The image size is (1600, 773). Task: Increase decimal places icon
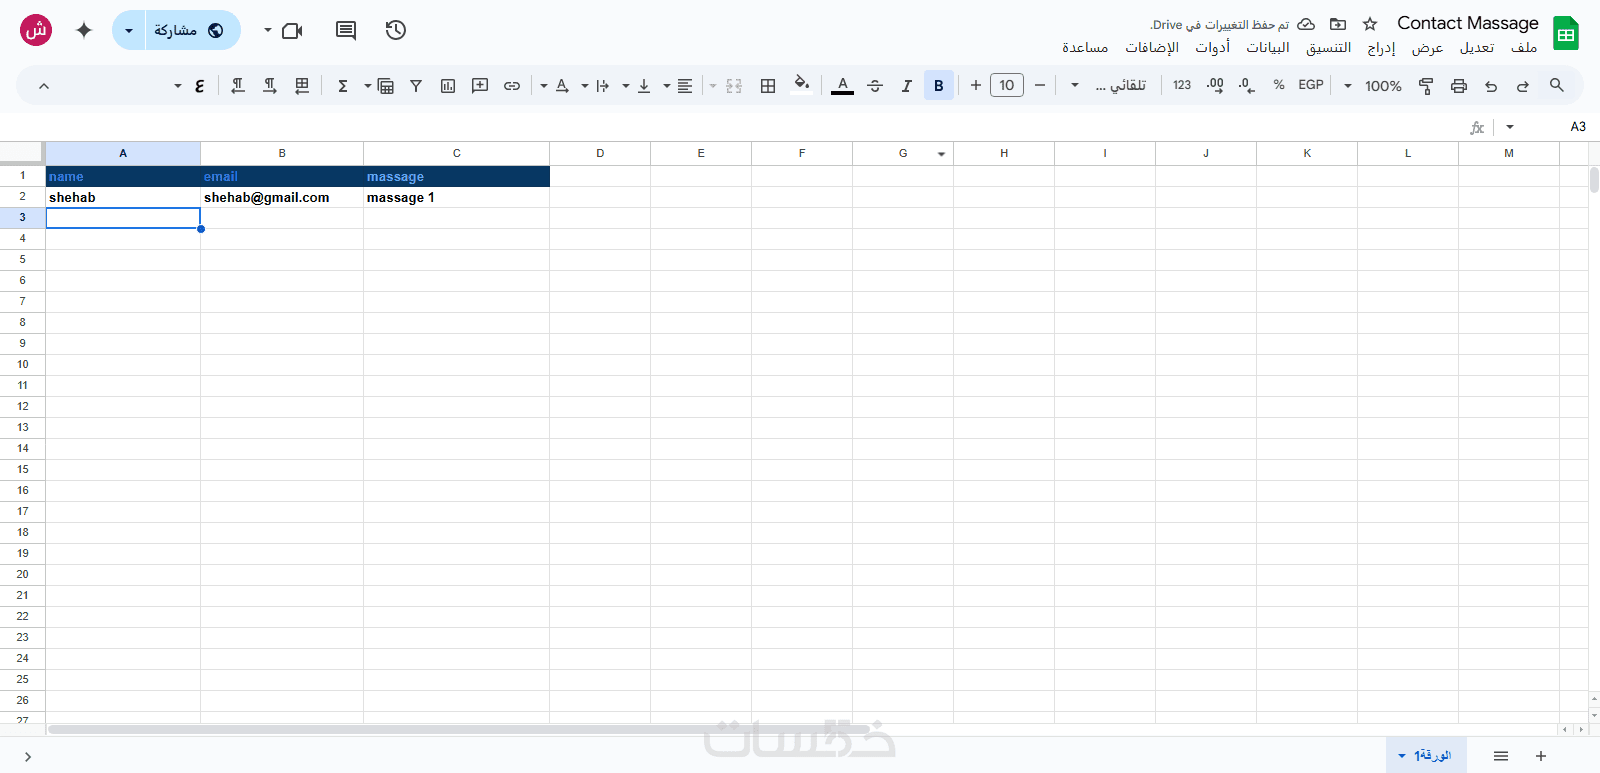(x=1215, y=86)
